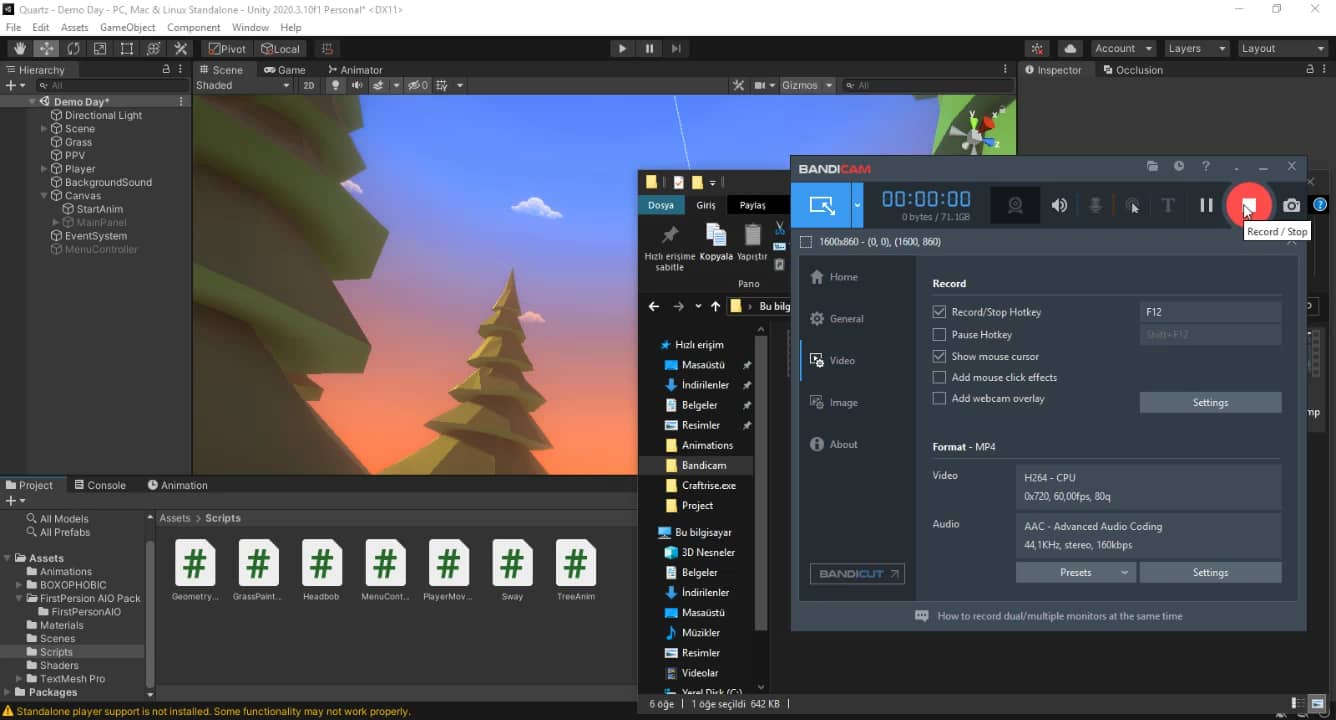Uncheck Record/Stop Hotkey checkbox
Image resolution: width=1336 pixels, height=720 pixels.
[x=939, y=312]
